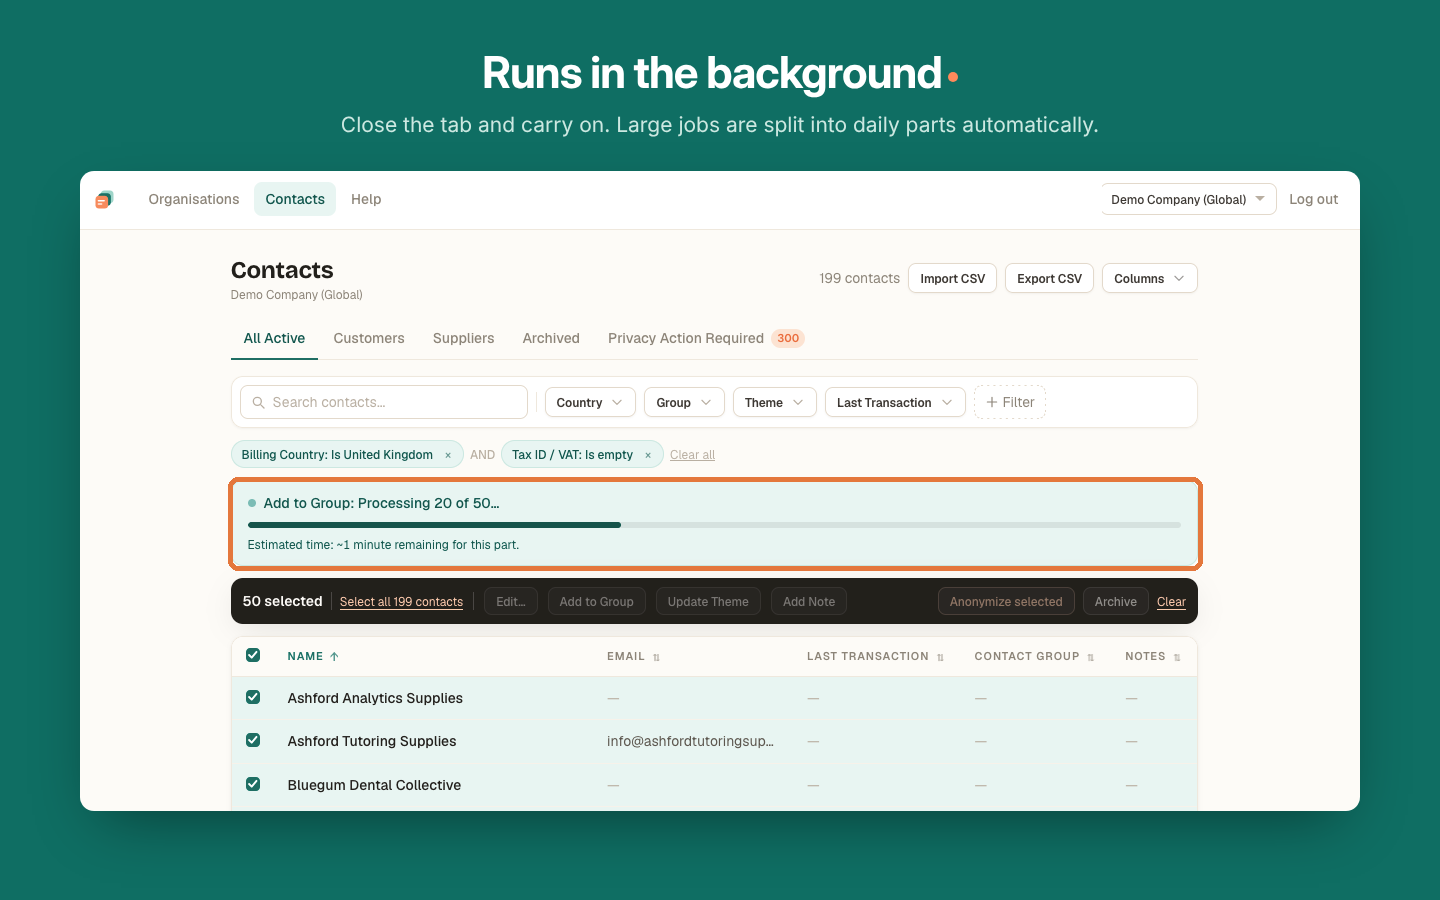Click the Import CSV button
Viewport: 1440px width, 900px height.
pyautogui.click(x=952, y=278)
